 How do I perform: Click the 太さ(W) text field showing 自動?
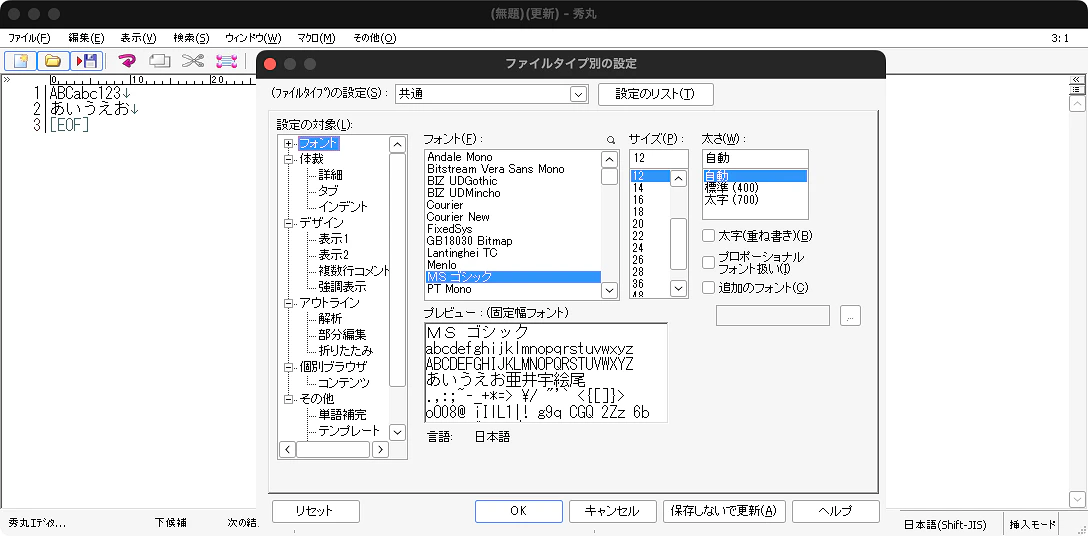pos(755,158)
